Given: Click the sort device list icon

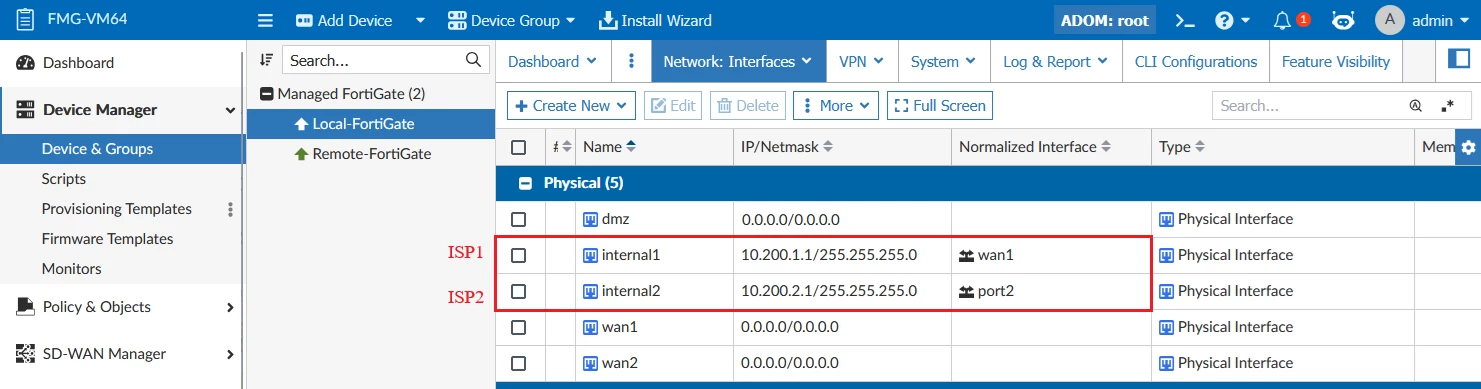Looking at the screenshot, I should tap(266, 60).
